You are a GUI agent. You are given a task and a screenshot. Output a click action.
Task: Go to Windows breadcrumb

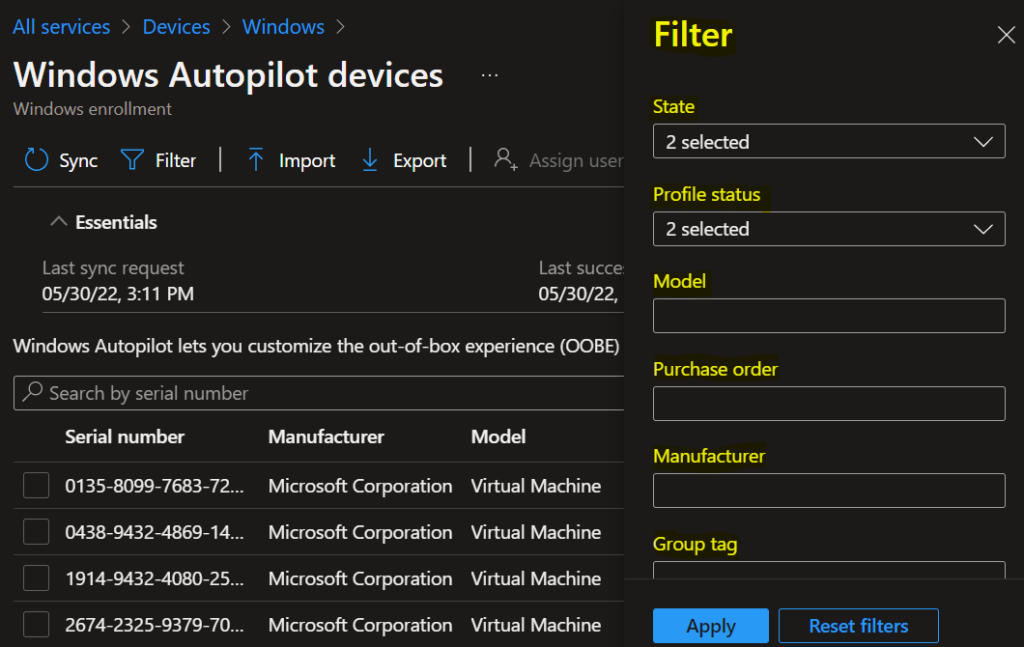tap(283, 27)
